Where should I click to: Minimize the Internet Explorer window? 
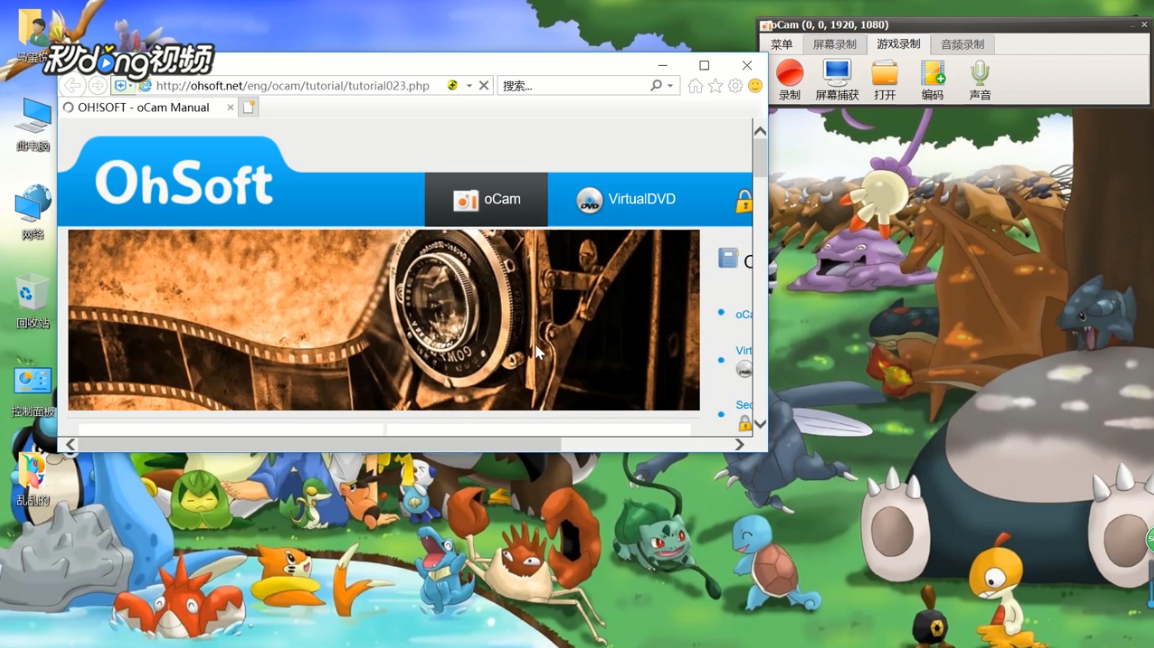662,66
